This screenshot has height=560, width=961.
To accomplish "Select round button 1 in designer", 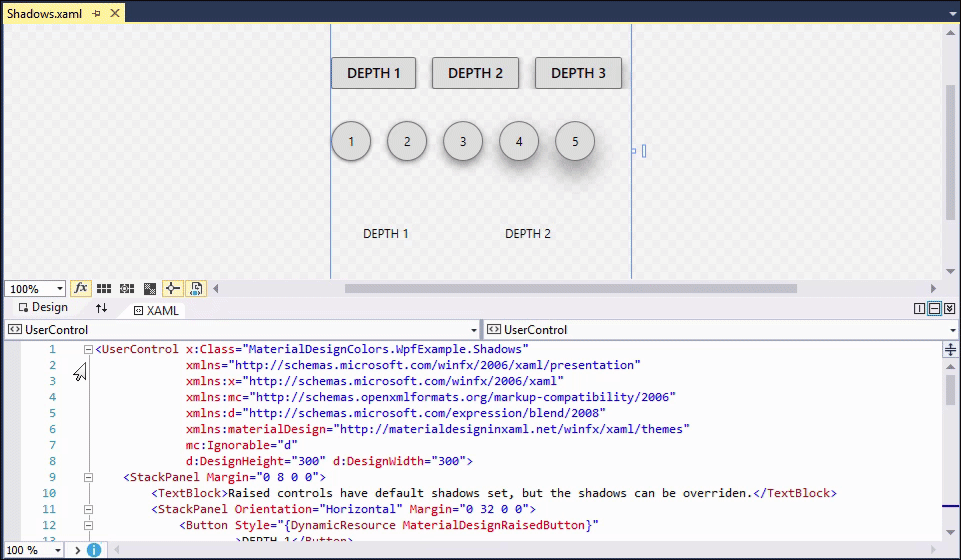I will pos(351,142).
